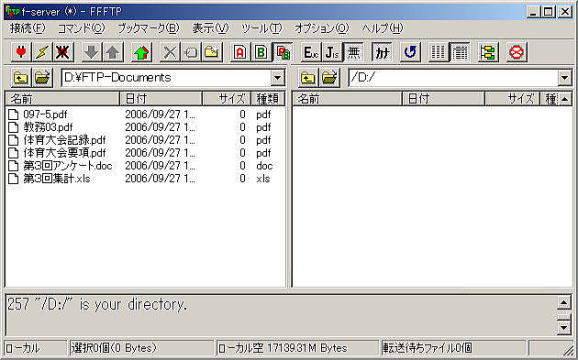
Task: Open the 接続(F) menu
Action: [x=27, y=28]
